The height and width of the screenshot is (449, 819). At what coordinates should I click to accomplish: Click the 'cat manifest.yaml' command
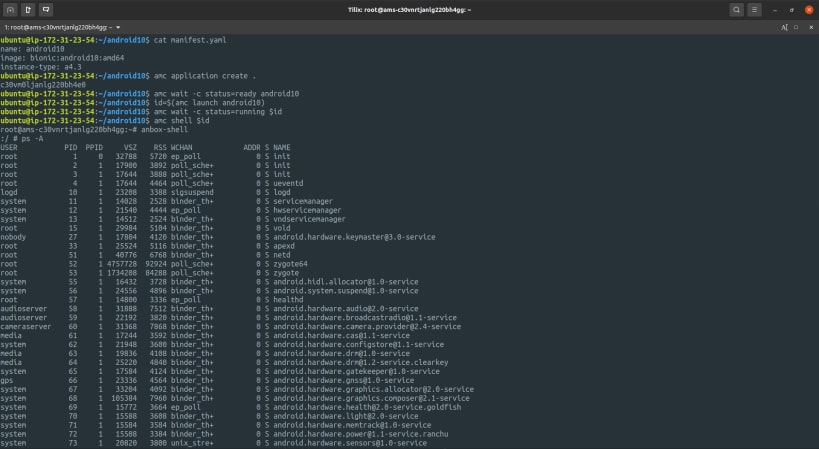190,40
